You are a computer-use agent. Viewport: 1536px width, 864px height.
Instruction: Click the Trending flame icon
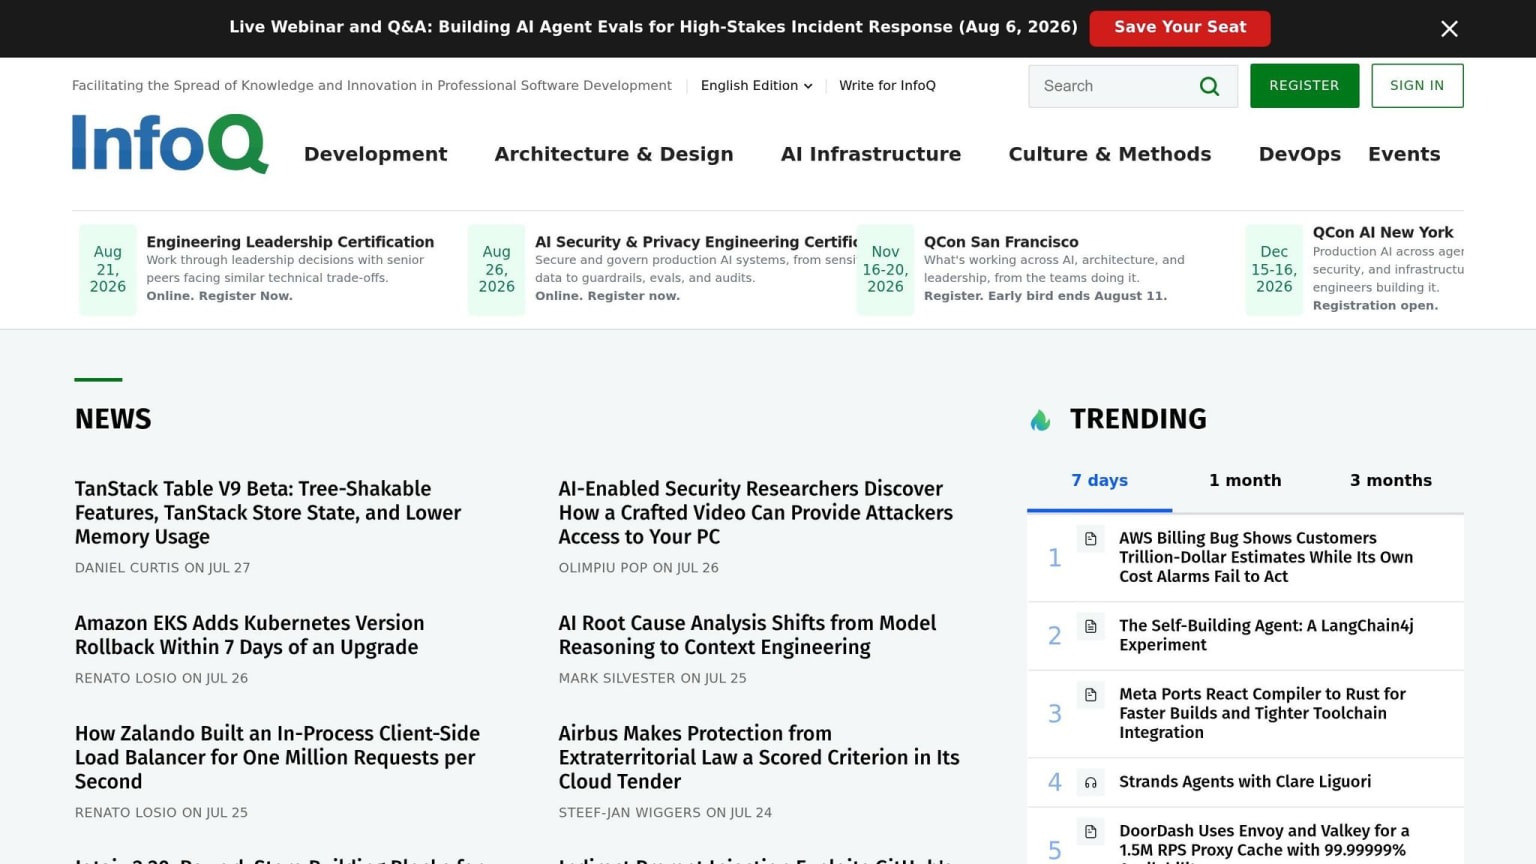[x=1040, y=420]
